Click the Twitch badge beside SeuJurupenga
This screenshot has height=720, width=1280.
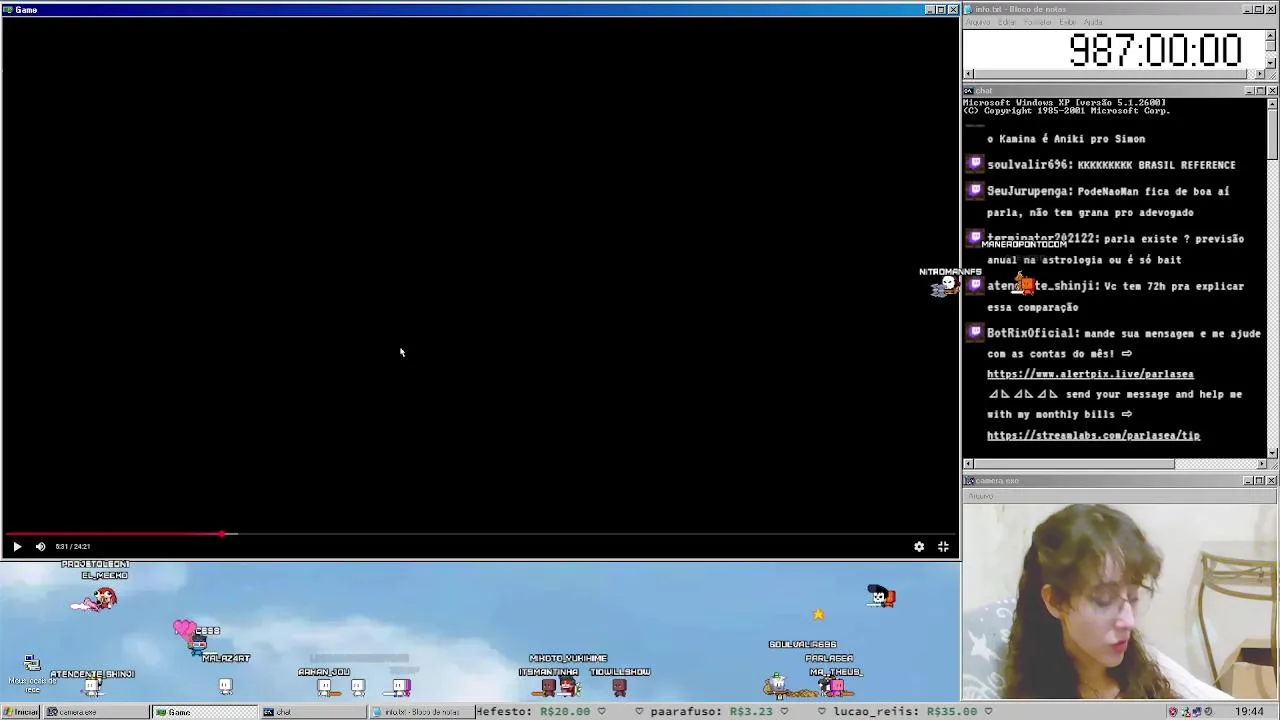pyautogui.click(x=975, y=190)
